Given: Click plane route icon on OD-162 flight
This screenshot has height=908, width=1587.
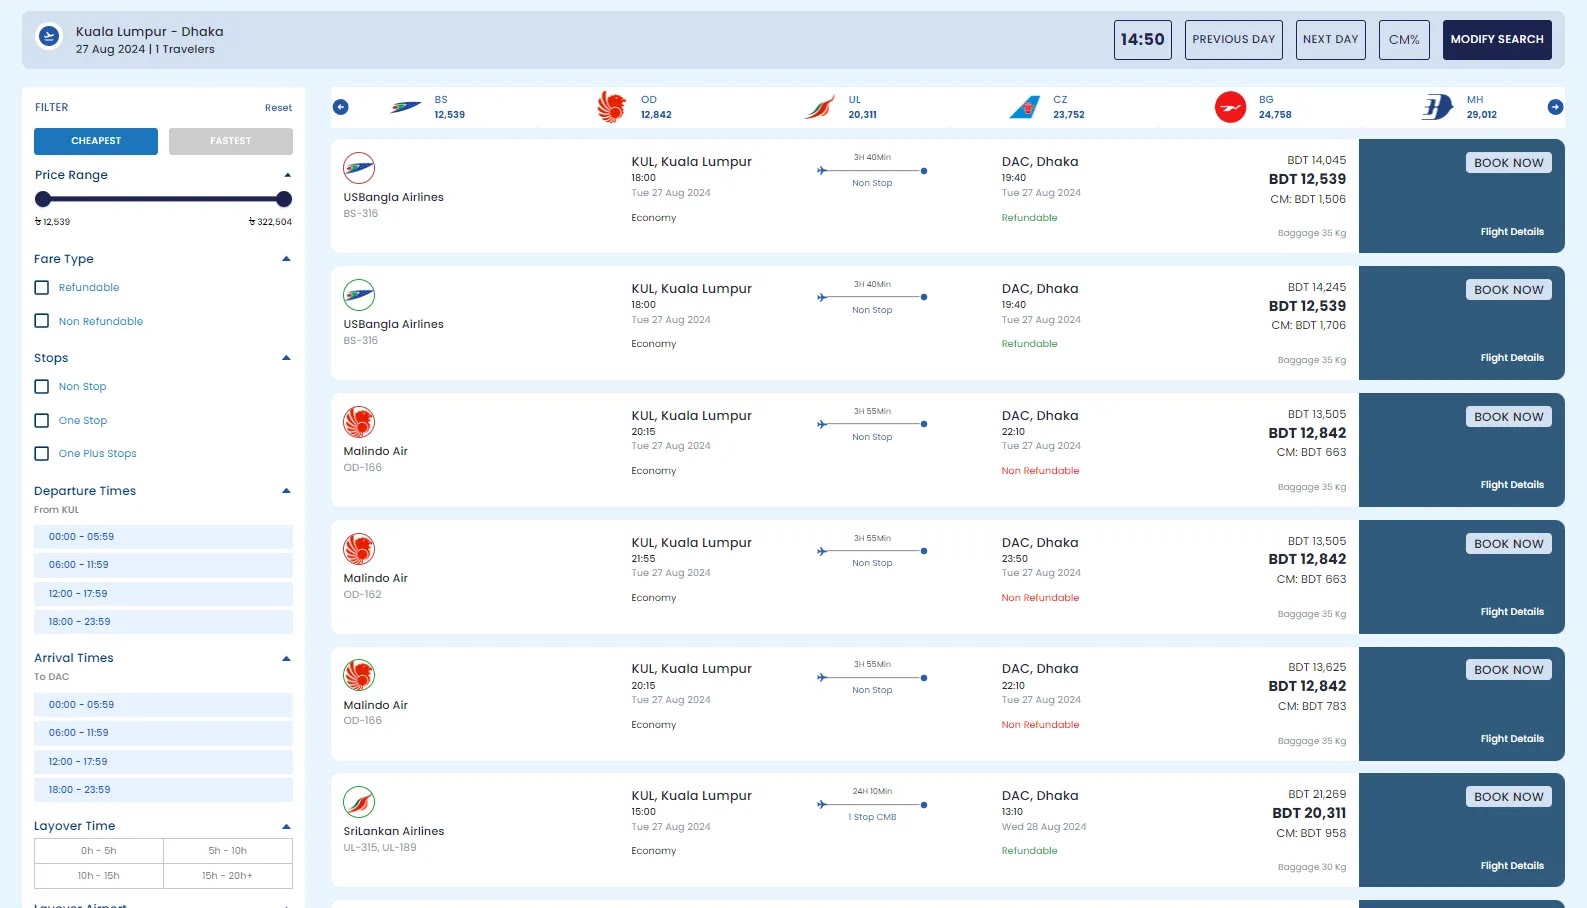Looking at the screenshot, I should click(x=822, y=551).
